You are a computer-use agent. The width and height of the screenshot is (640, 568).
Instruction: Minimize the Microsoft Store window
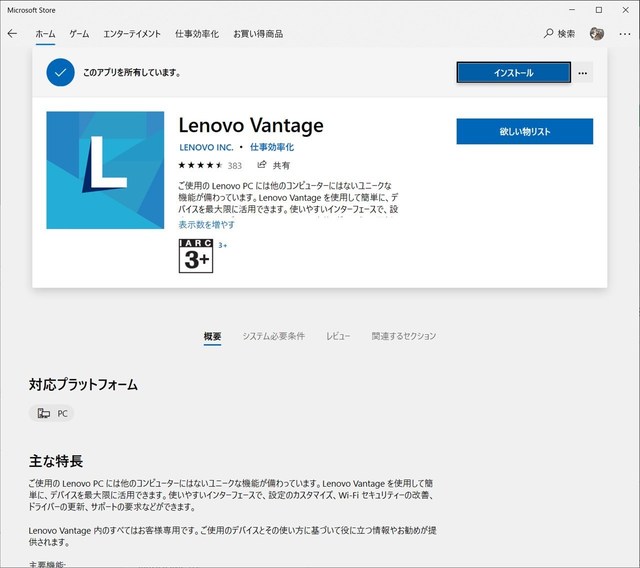coord(572,10)
